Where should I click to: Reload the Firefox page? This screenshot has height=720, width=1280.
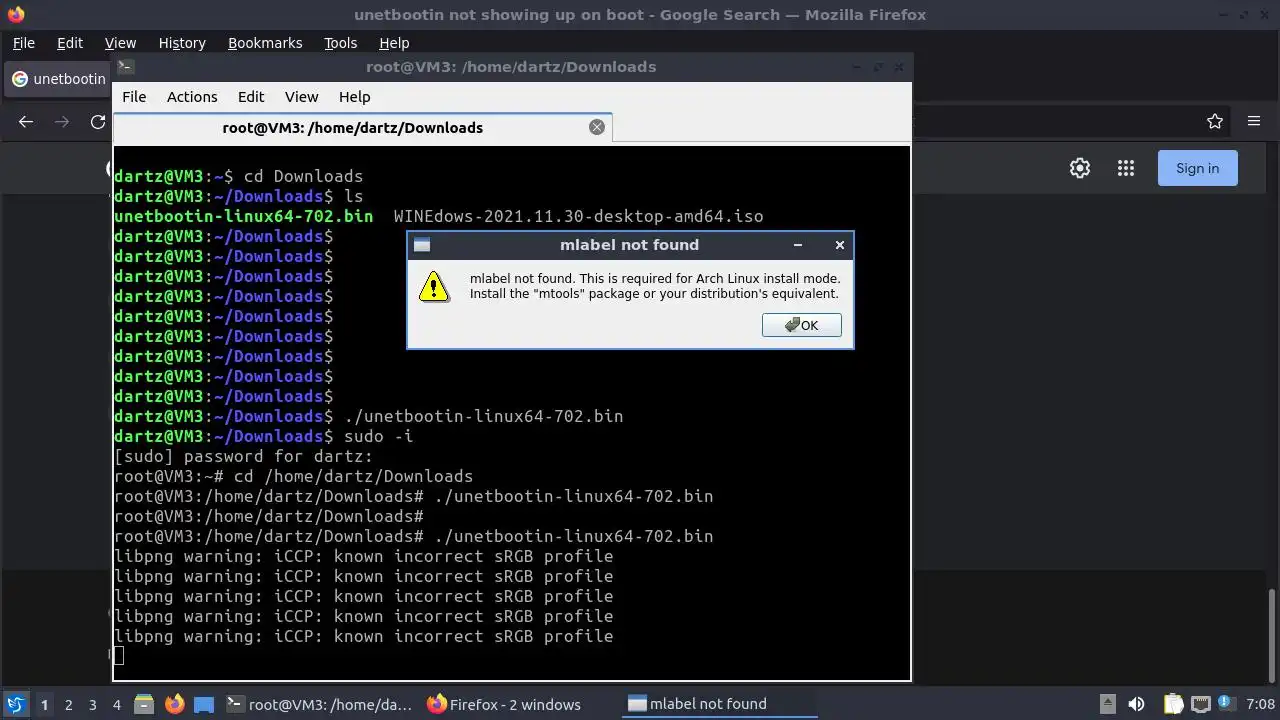coord(98,121)
